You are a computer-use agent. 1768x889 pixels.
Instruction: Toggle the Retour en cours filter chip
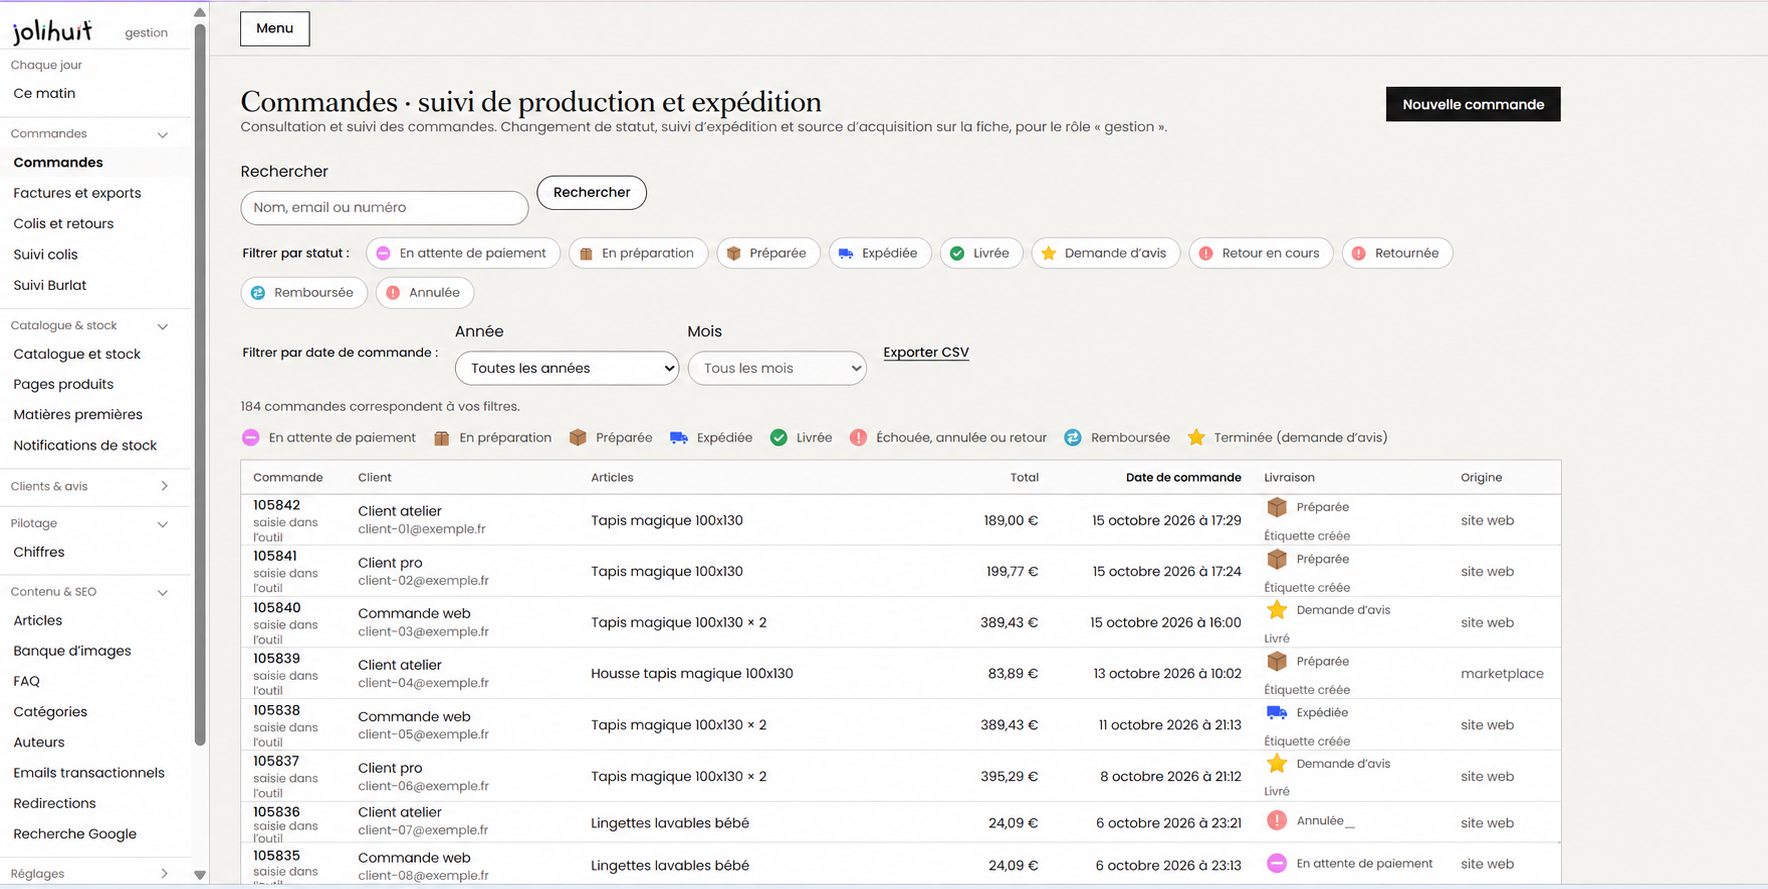click(1261, 253)
